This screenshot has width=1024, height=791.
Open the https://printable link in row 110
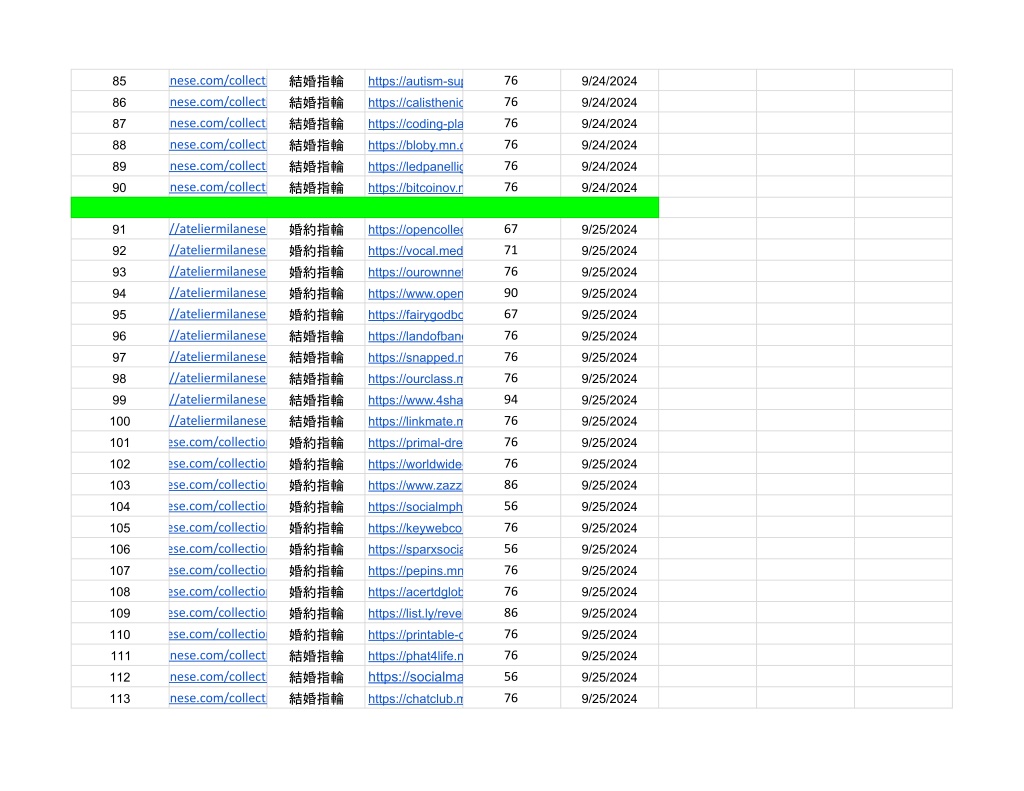415,635
